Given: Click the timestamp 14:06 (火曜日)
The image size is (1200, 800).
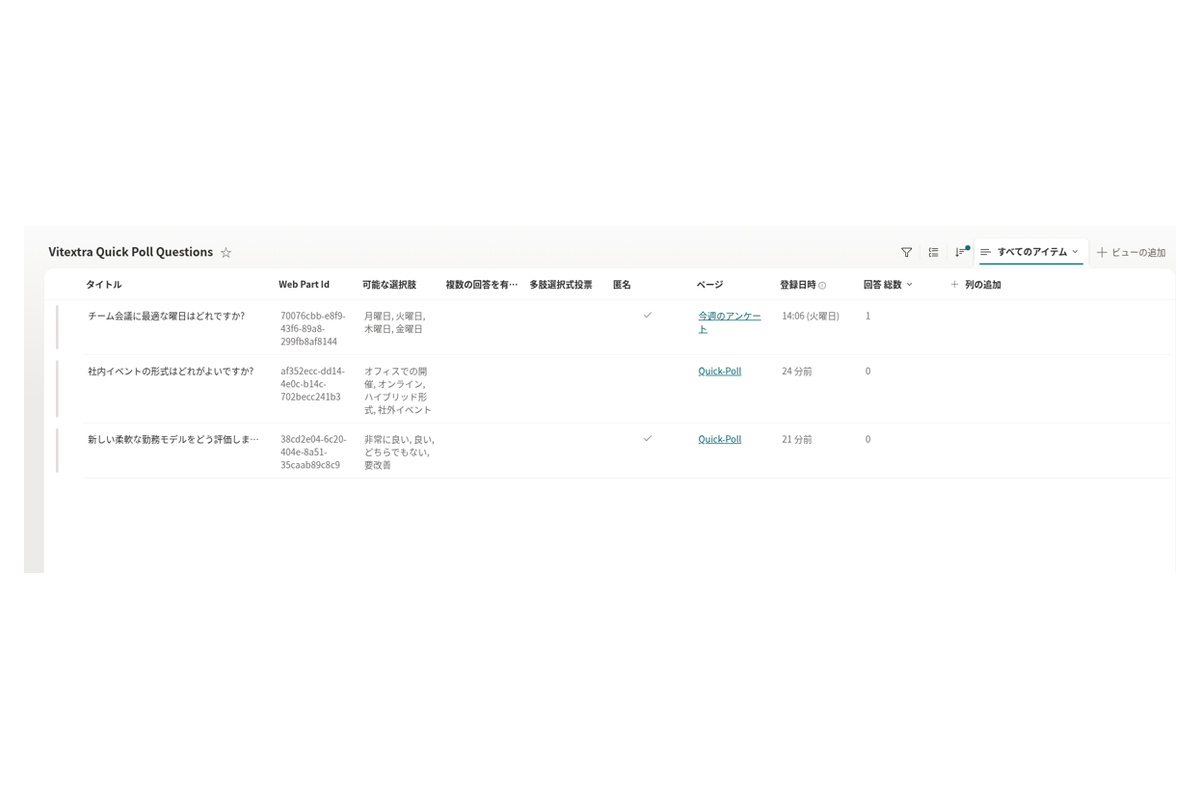Looking at the screenshot, I should [810, 316].
